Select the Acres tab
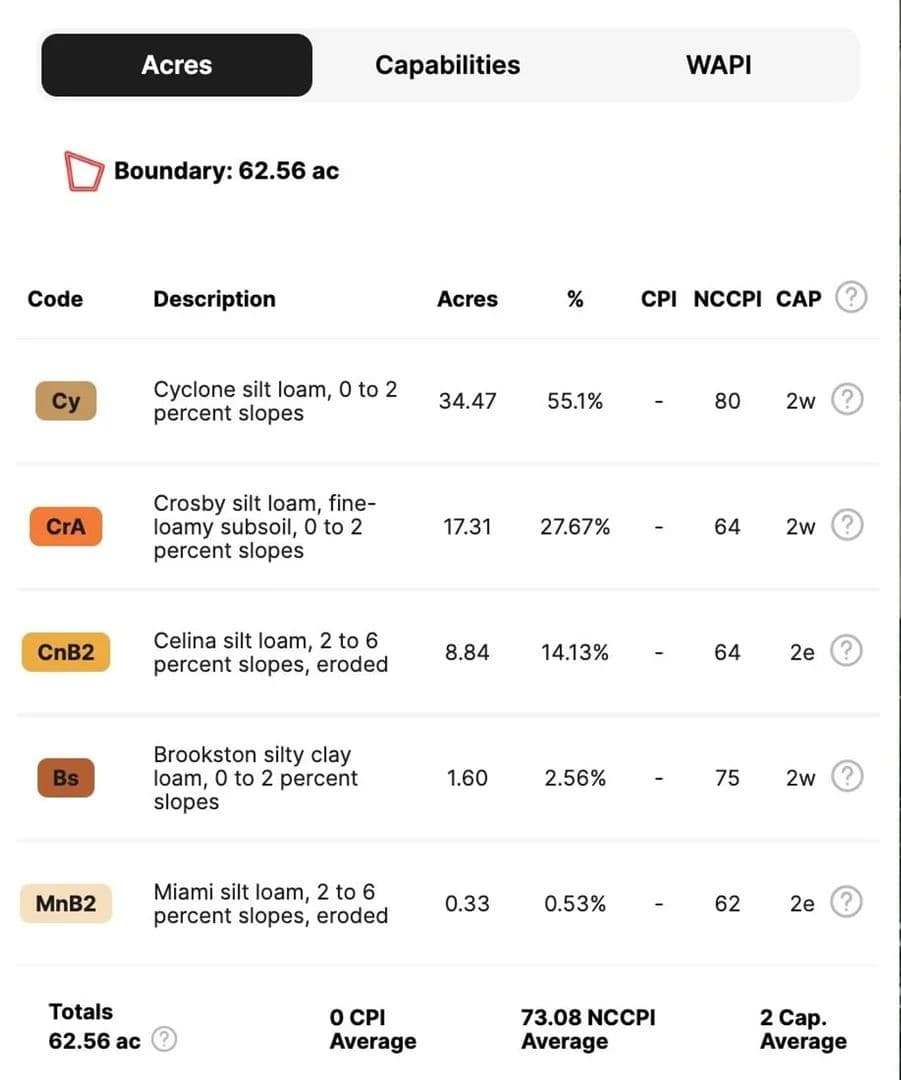Viewport: 901px width, 1080px height. coord(177,66)
